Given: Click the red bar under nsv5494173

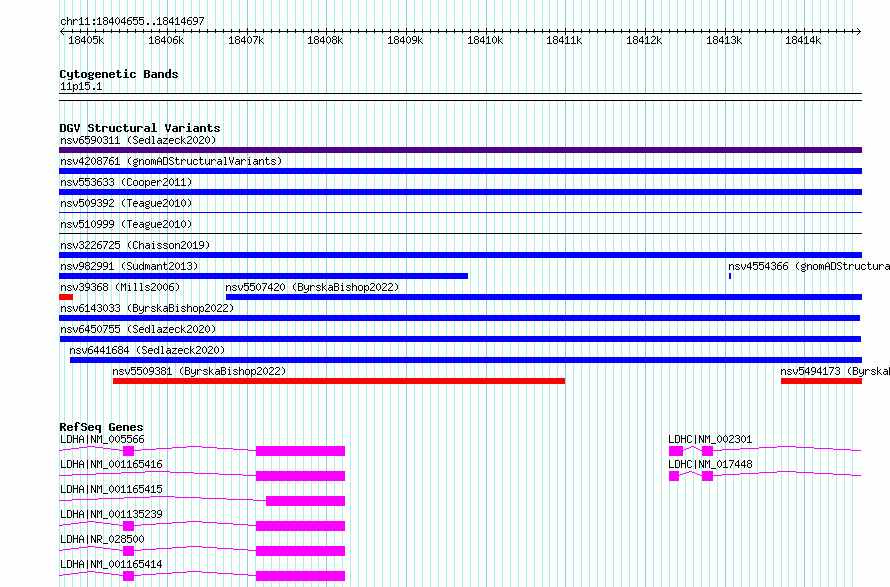Looking at the screenshot, I should click(x=821, y=381).
